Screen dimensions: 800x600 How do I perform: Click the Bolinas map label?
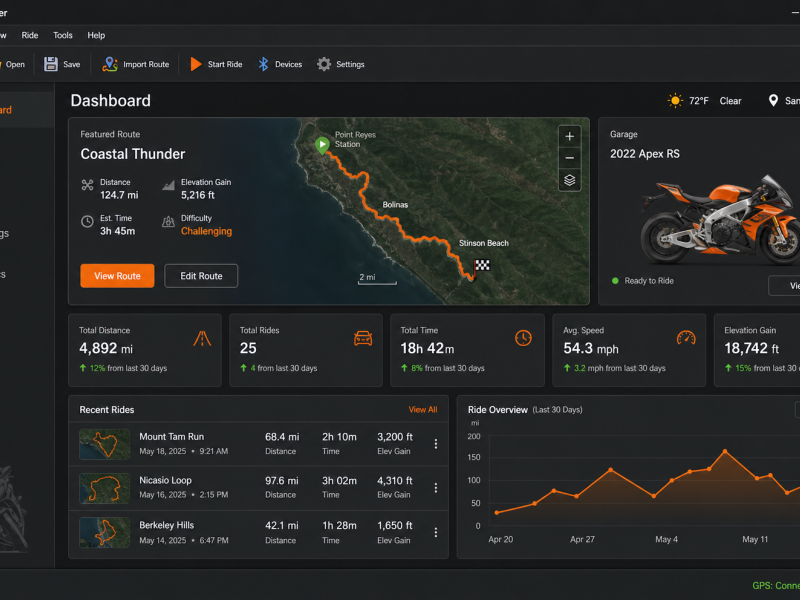[395, 205]
